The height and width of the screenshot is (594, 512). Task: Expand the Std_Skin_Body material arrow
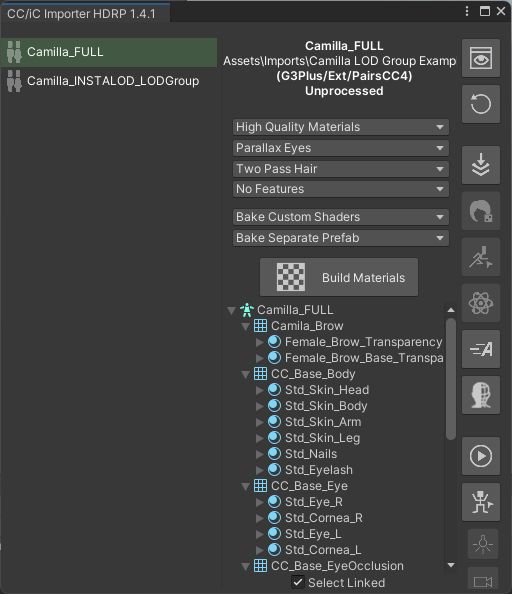(x=259, y=406)
